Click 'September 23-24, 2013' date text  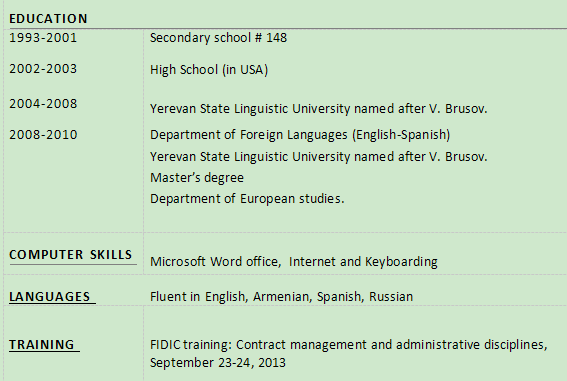pos(218,363)
